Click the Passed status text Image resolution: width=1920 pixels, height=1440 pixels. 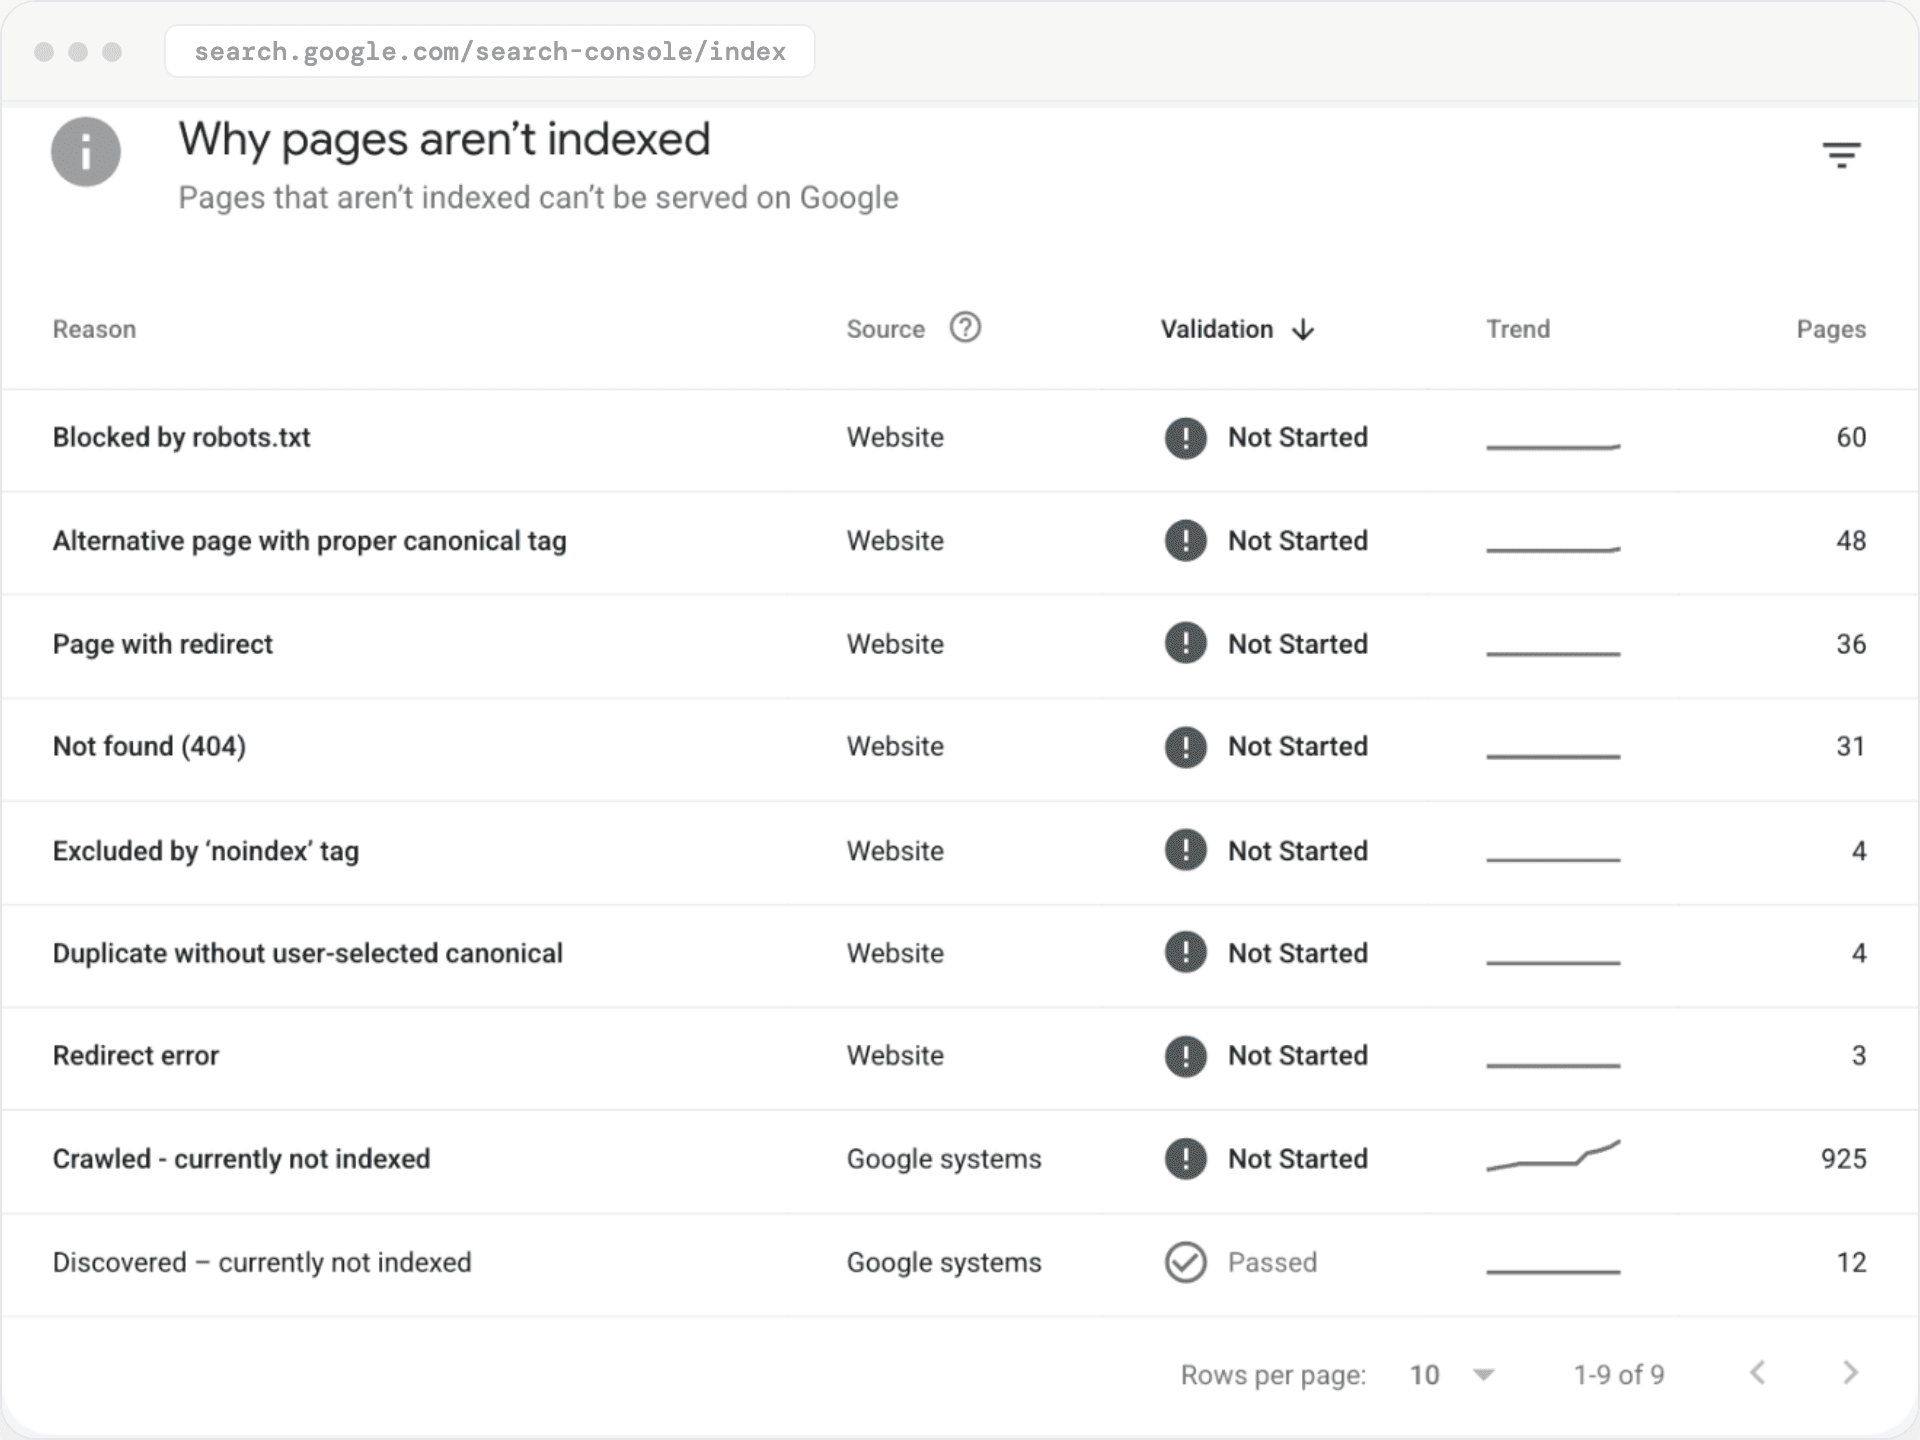(x=1272, y=1262)
